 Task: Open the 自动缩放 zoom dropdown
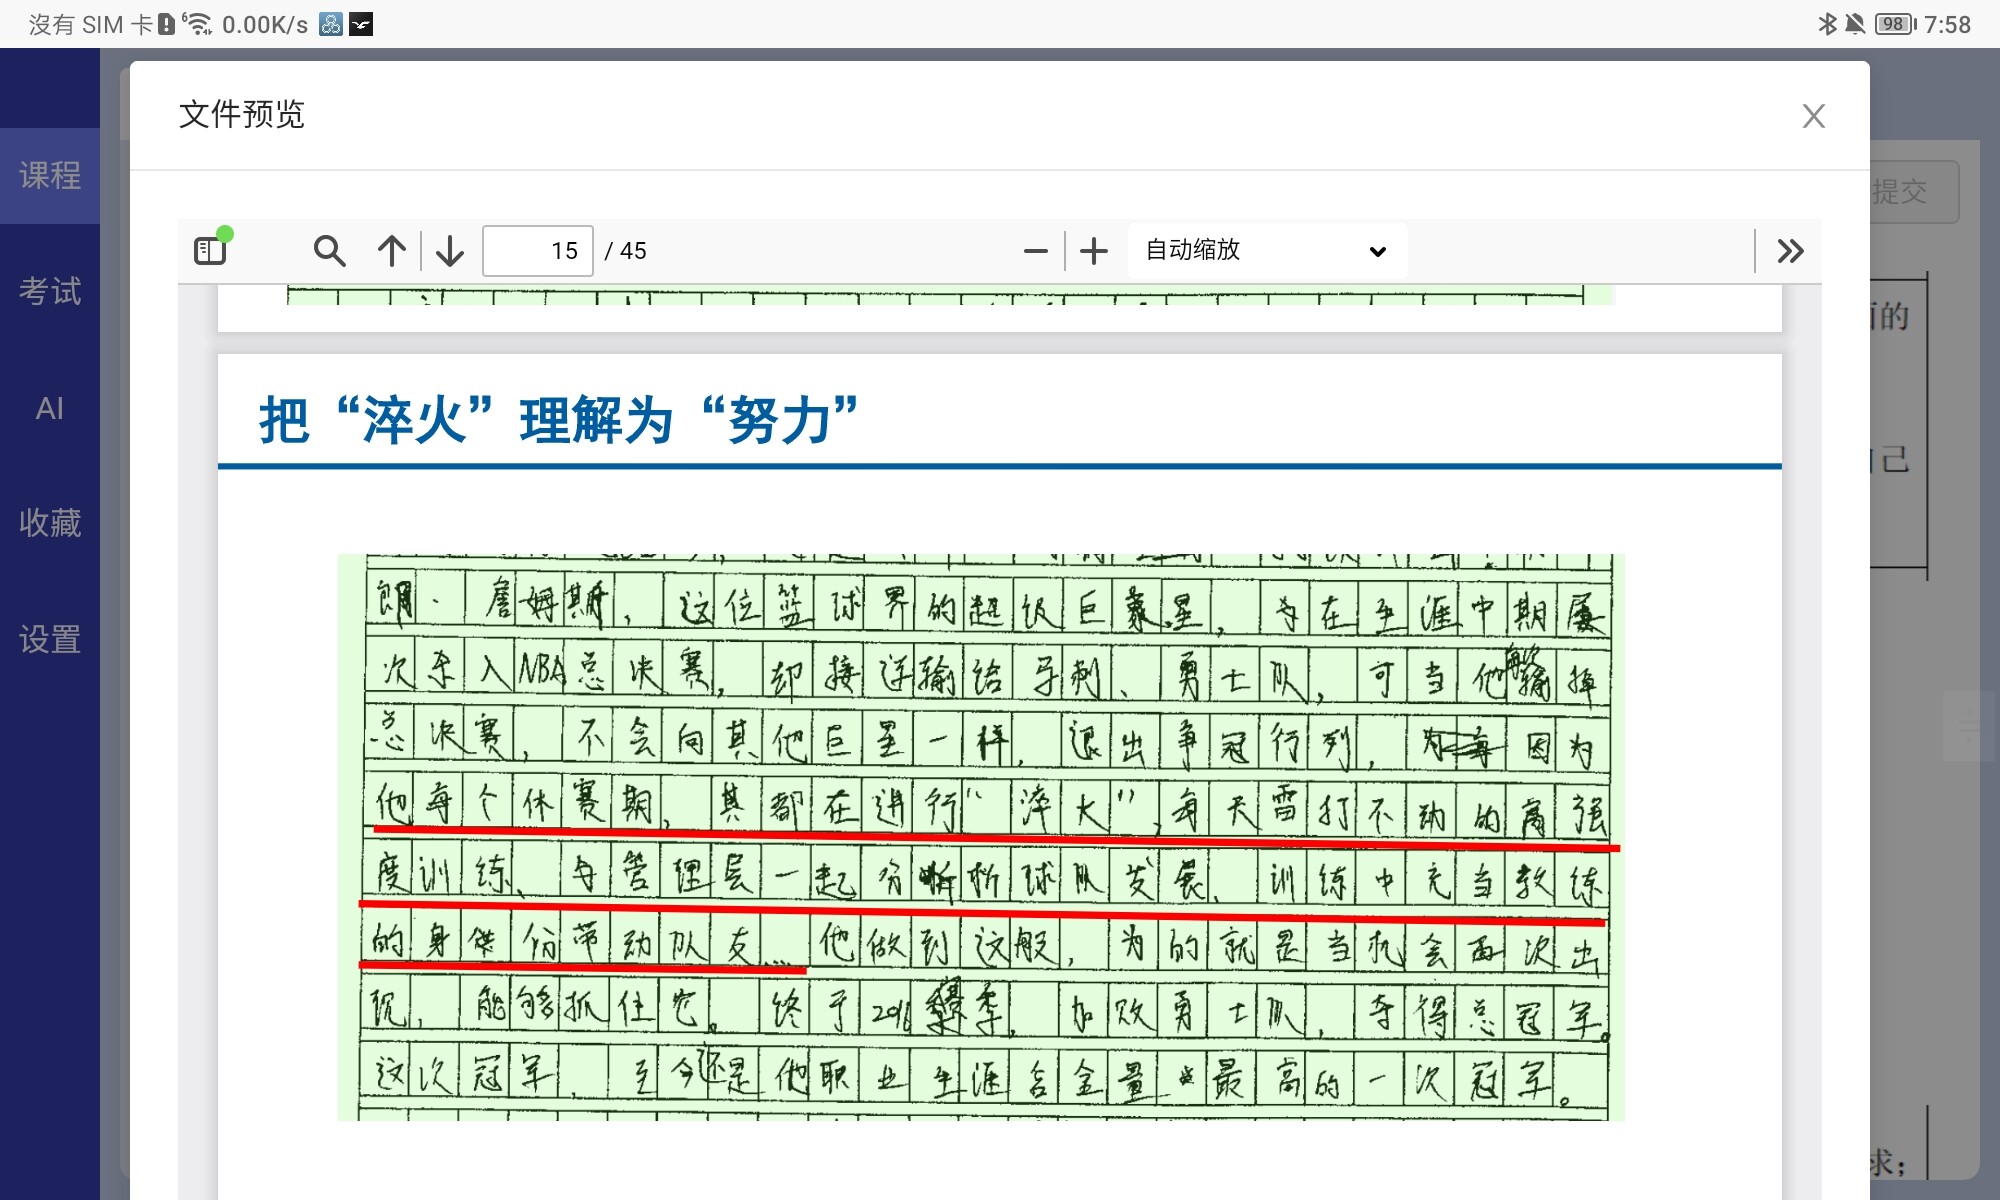tap(1250, 250)
